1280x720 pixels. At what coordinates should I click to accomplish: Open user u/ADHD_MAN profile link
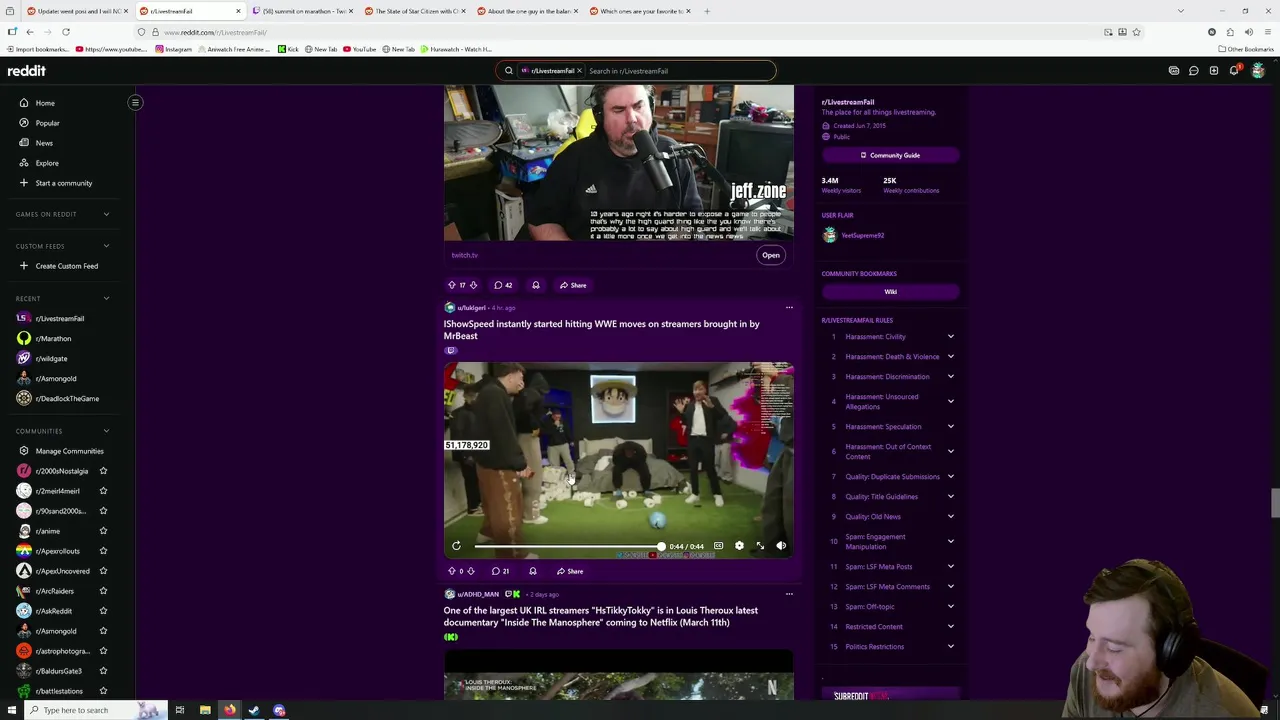[478, 594]
